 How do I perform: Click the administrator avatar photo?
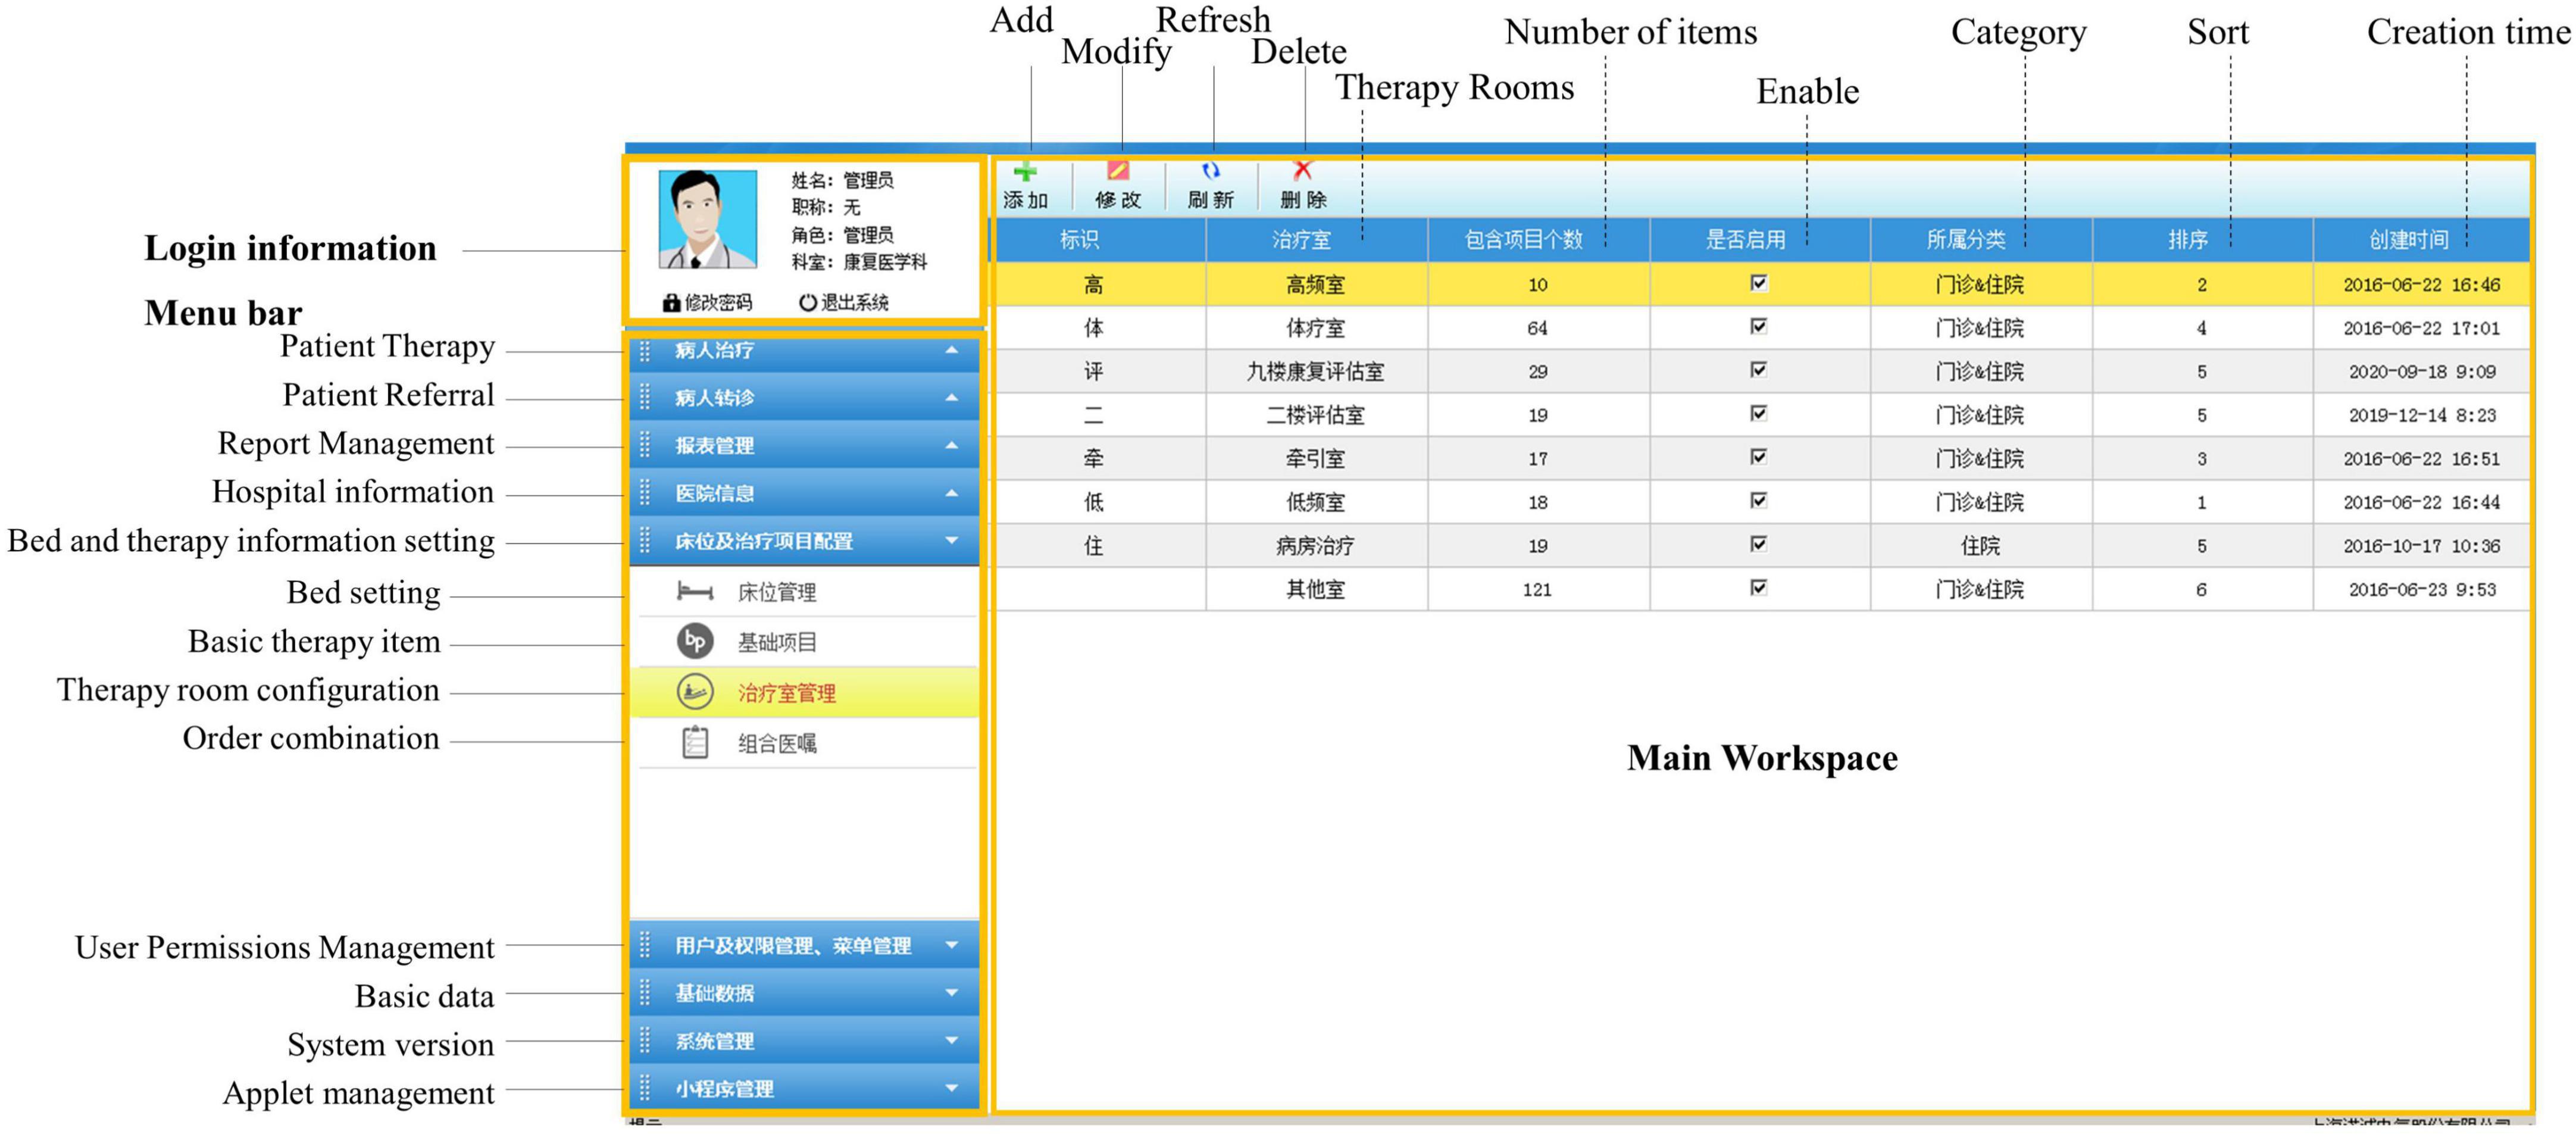(x=707, y=219)
